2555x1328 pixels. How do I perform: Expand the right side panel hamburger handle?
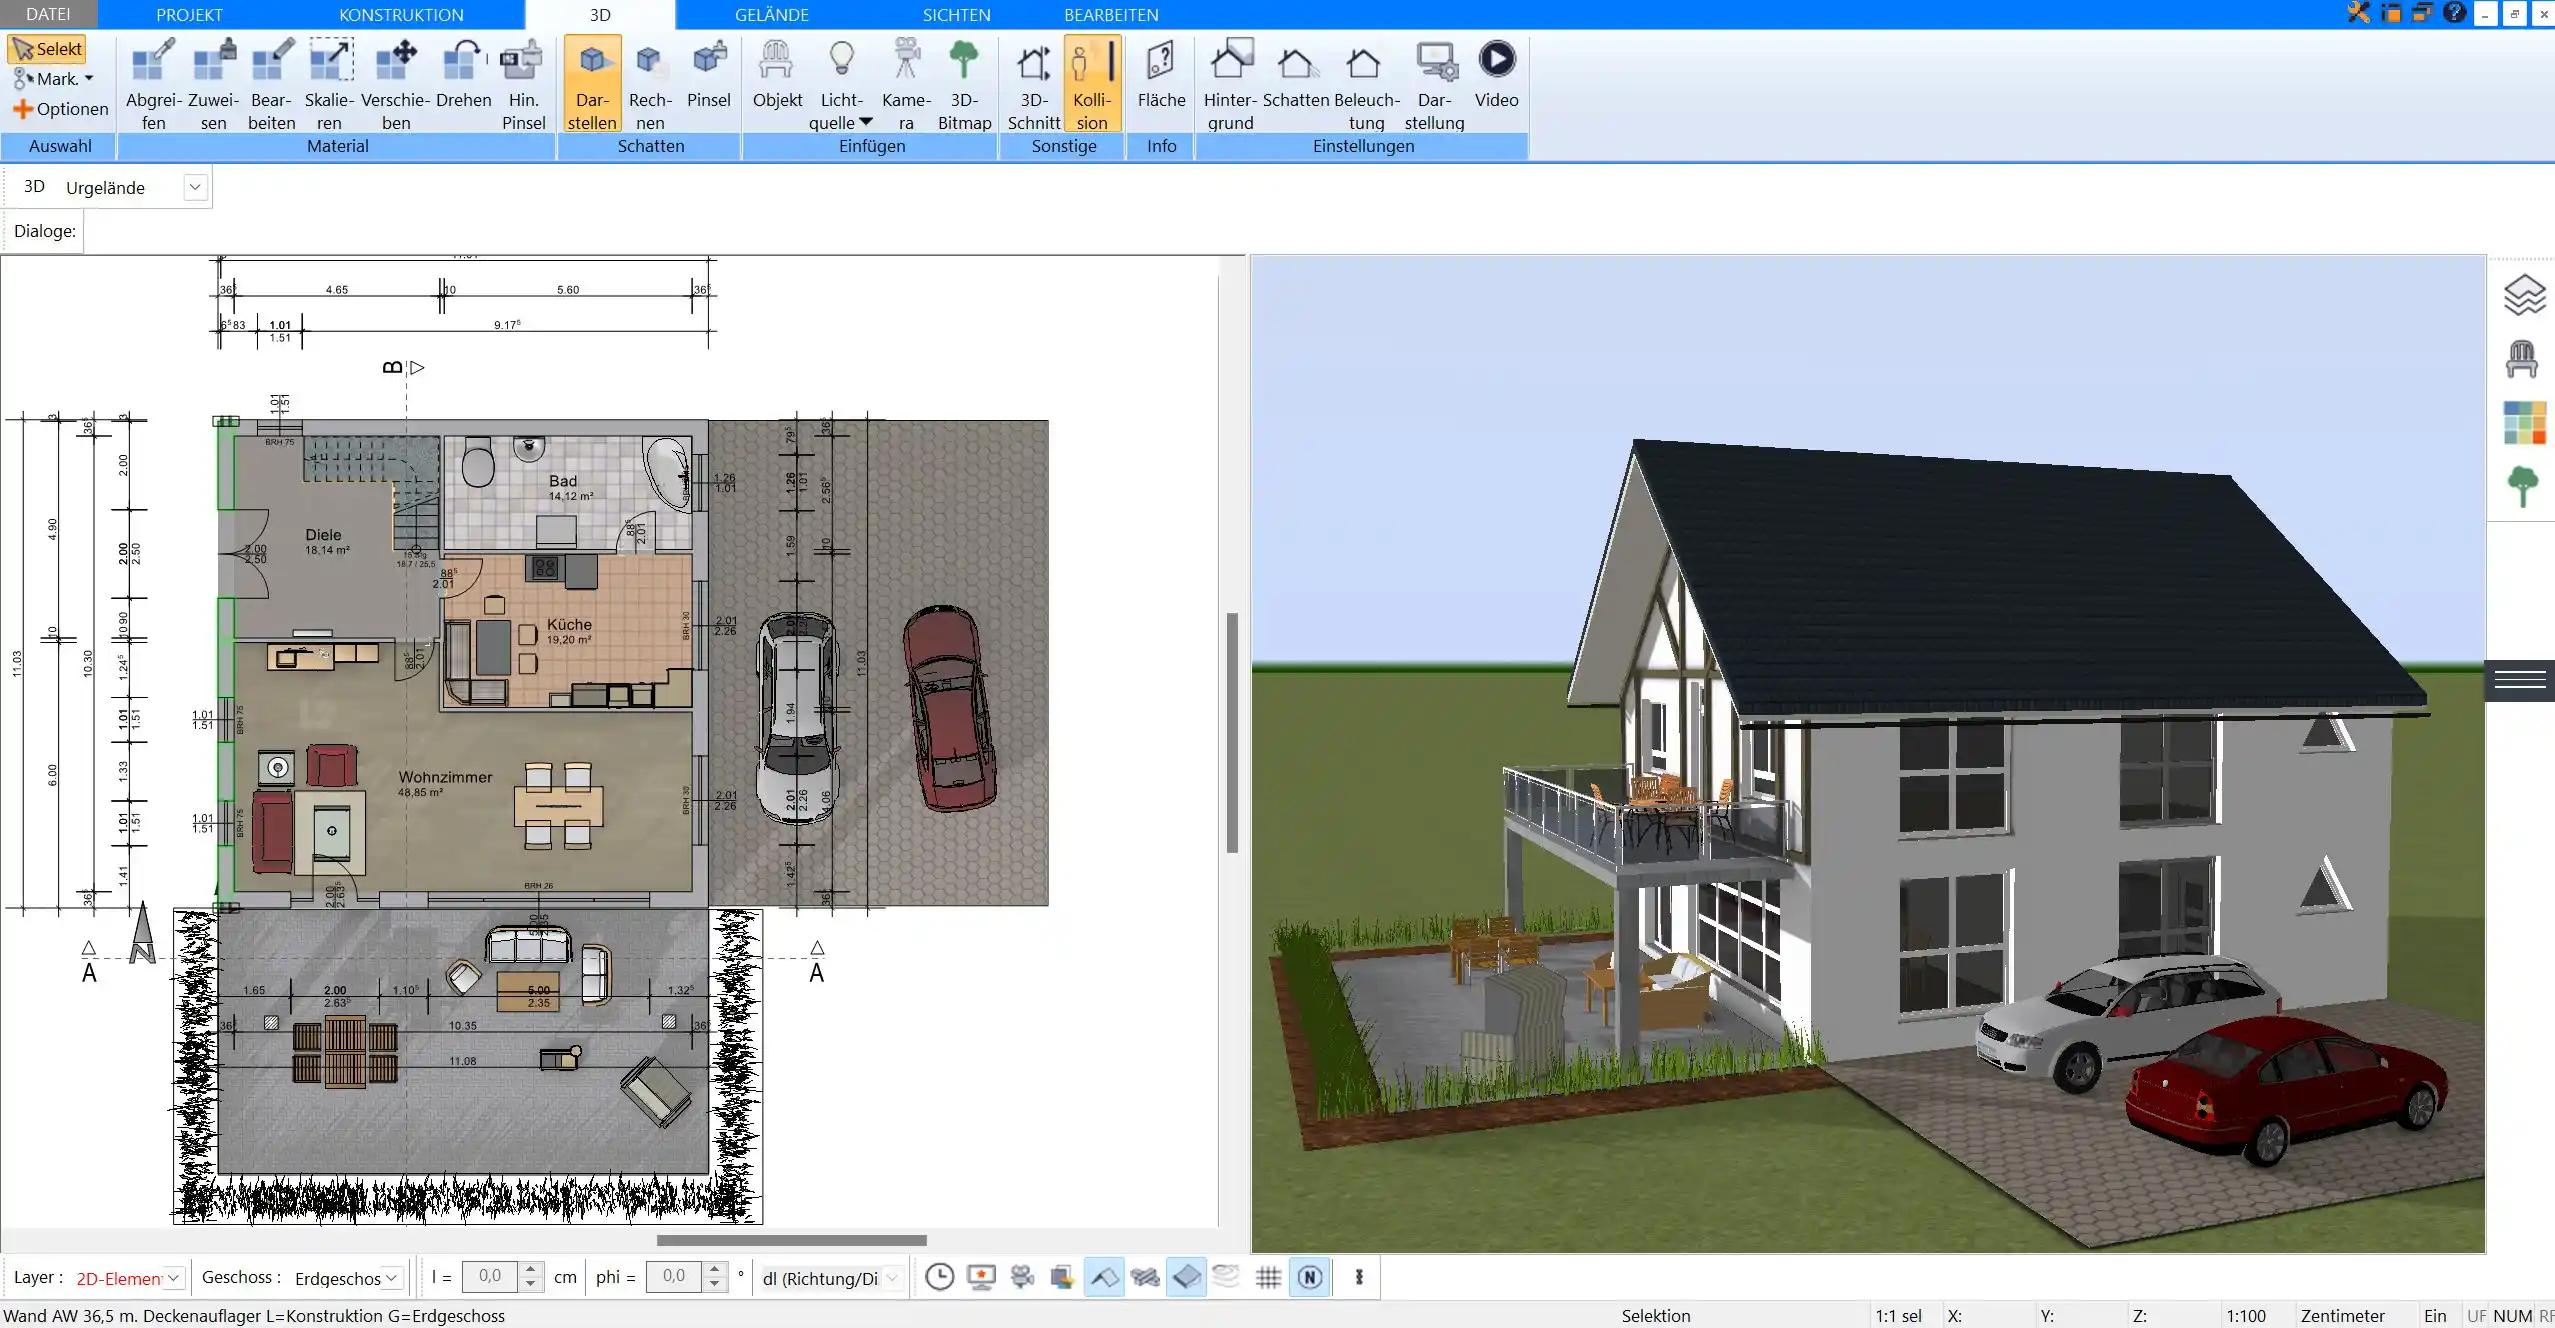[2520, 680]
